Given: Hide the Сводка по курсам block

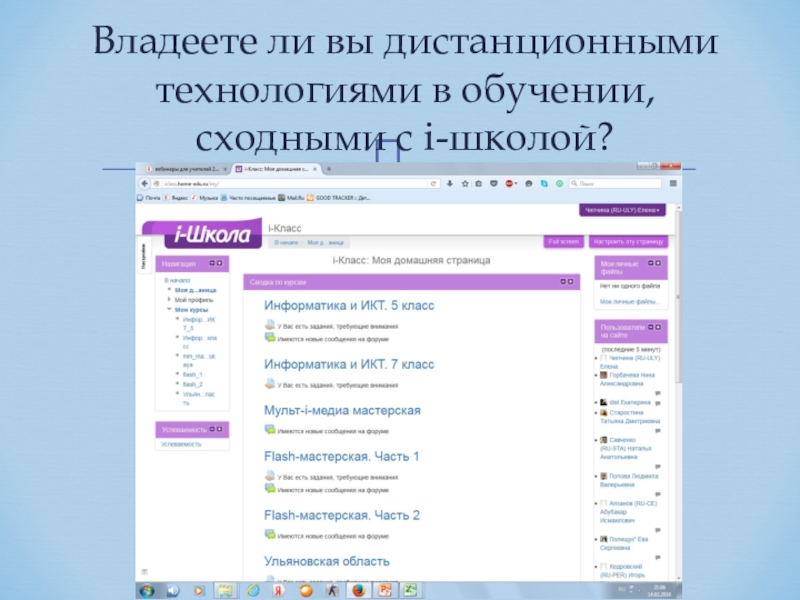Looking at the screenshot, I should [563, 282].
